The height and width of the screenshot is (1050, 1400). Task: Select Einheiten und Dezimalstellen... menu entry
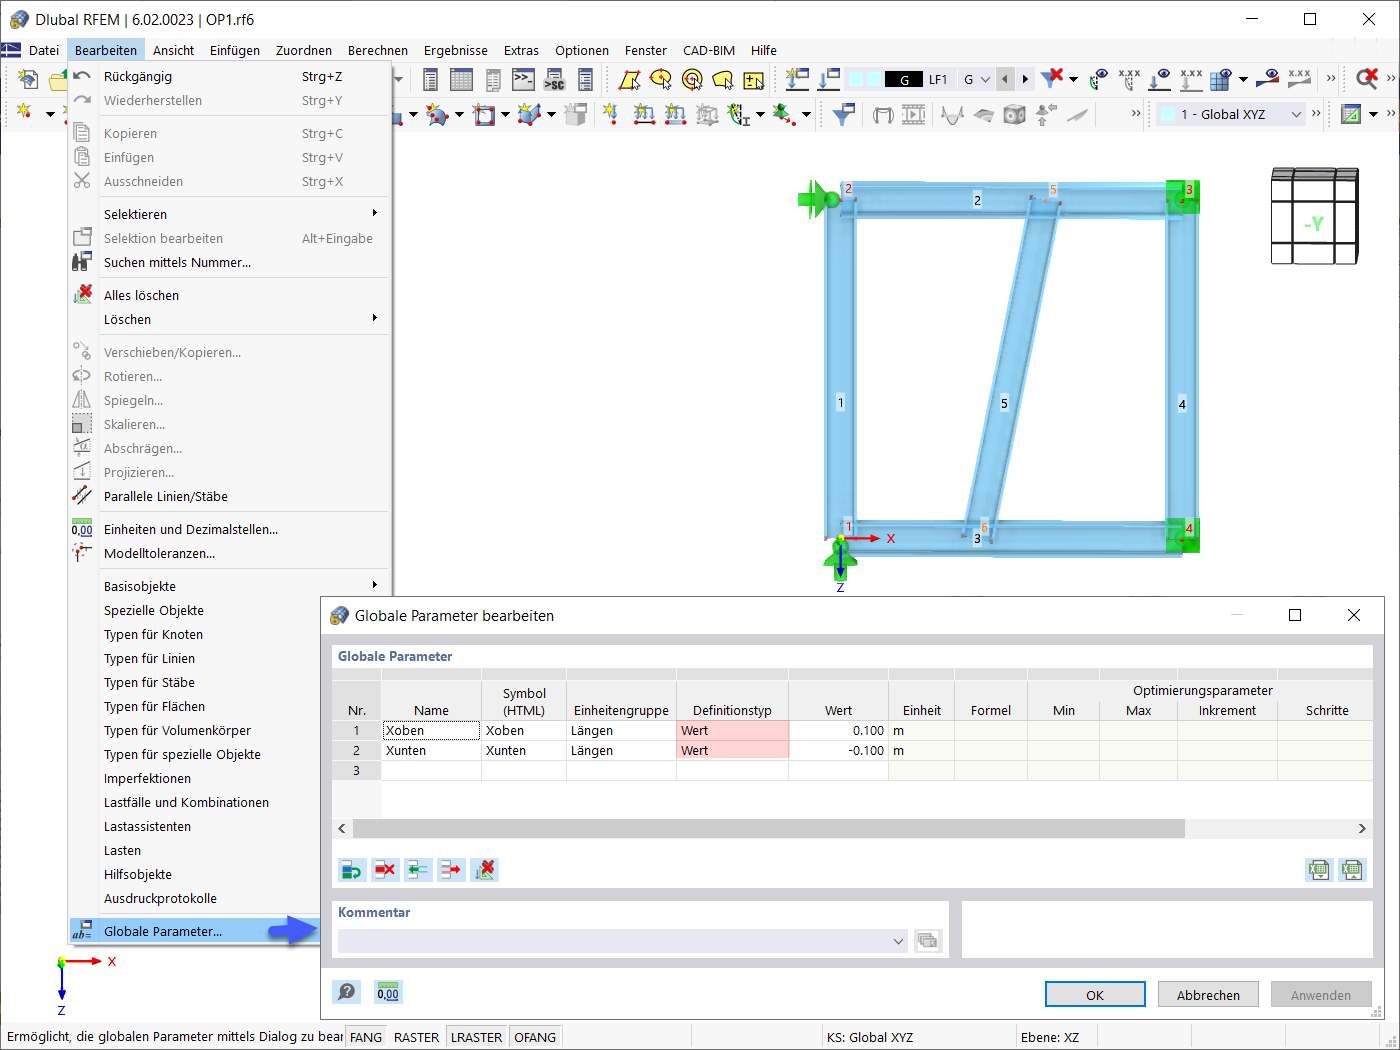229,529
